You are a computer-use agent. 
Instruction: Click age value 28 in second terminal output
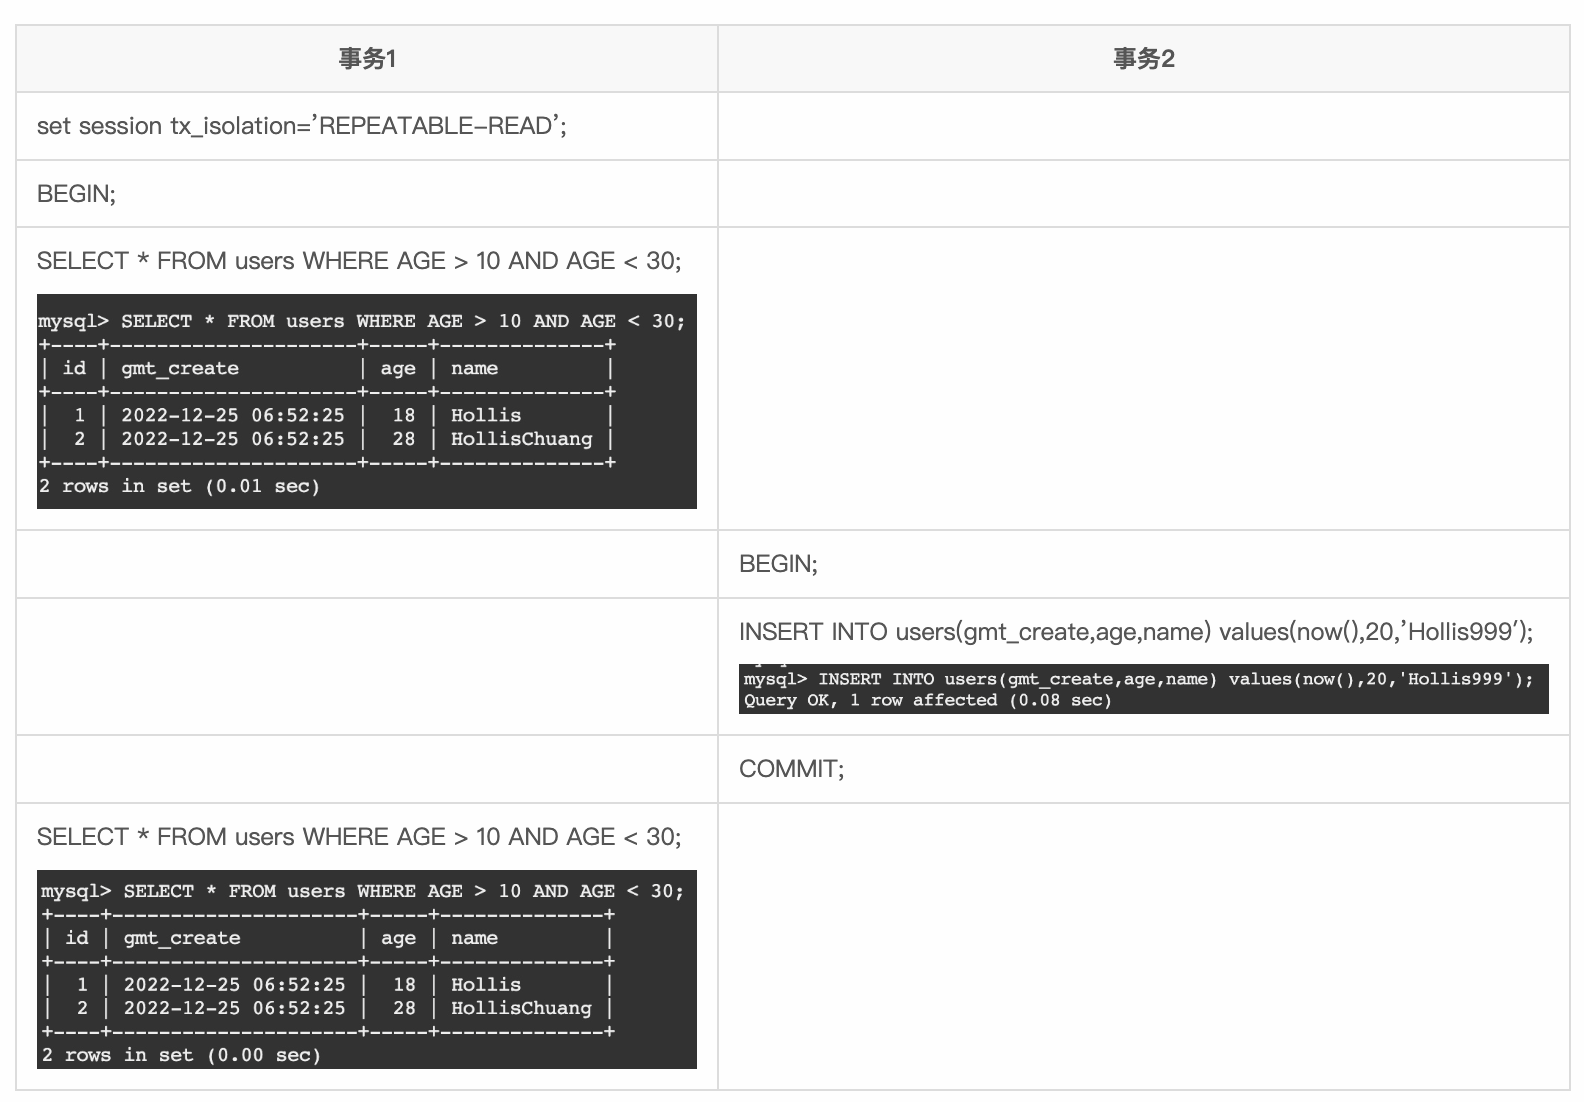tap(403, 1008)
